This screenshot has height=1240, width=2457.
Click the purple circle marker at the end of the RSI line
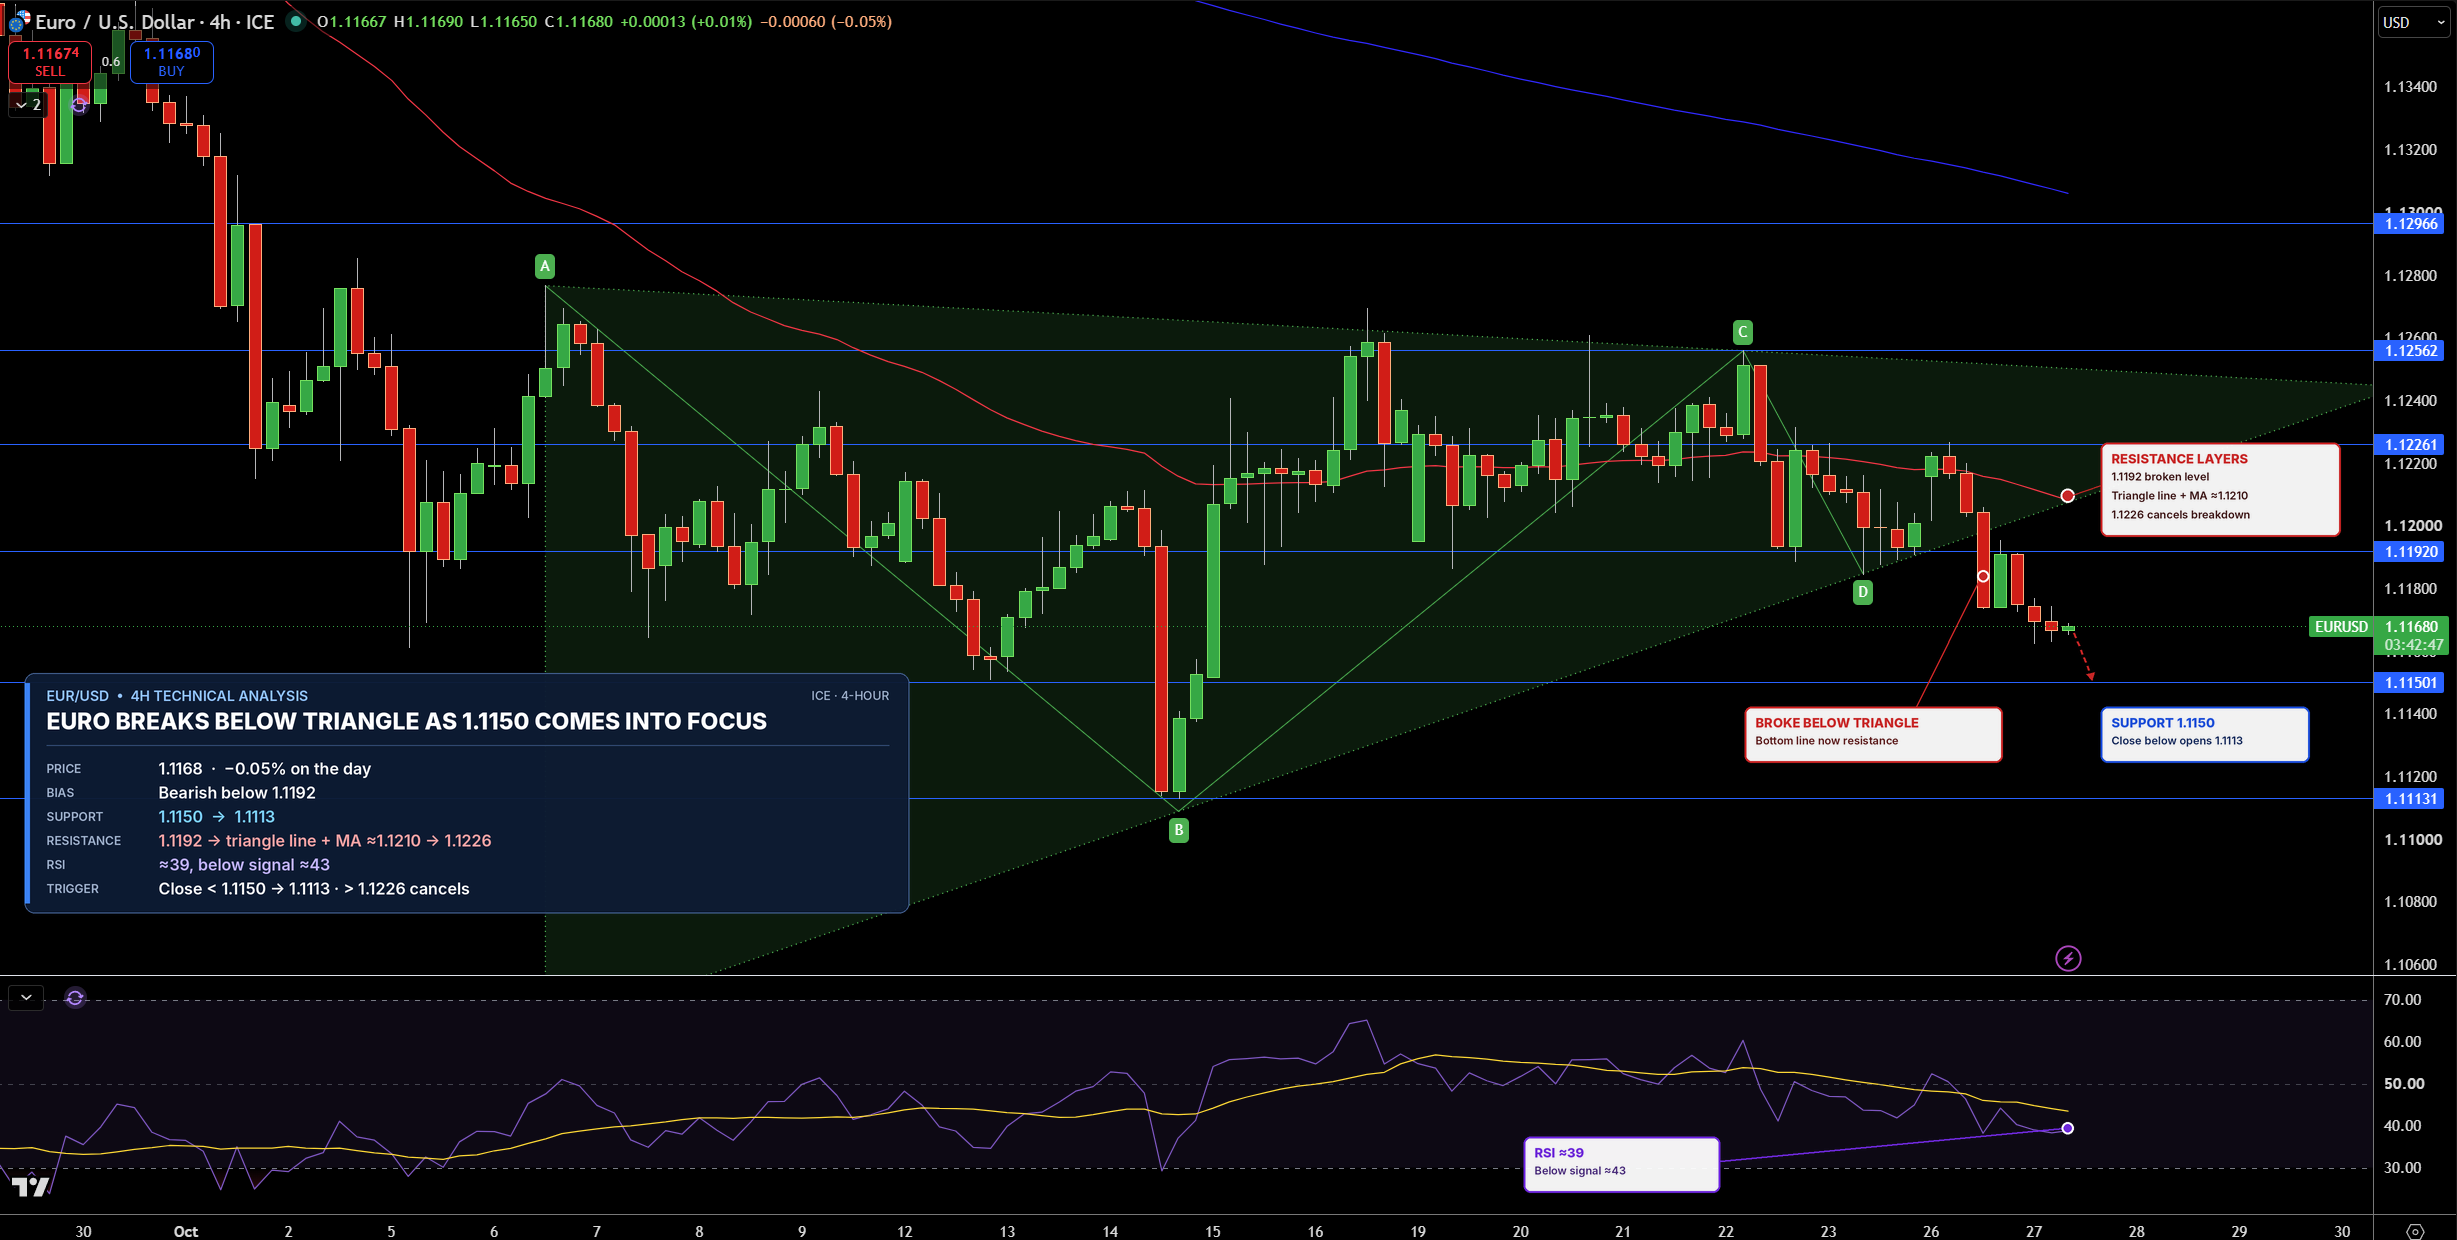[2067, 1128]
